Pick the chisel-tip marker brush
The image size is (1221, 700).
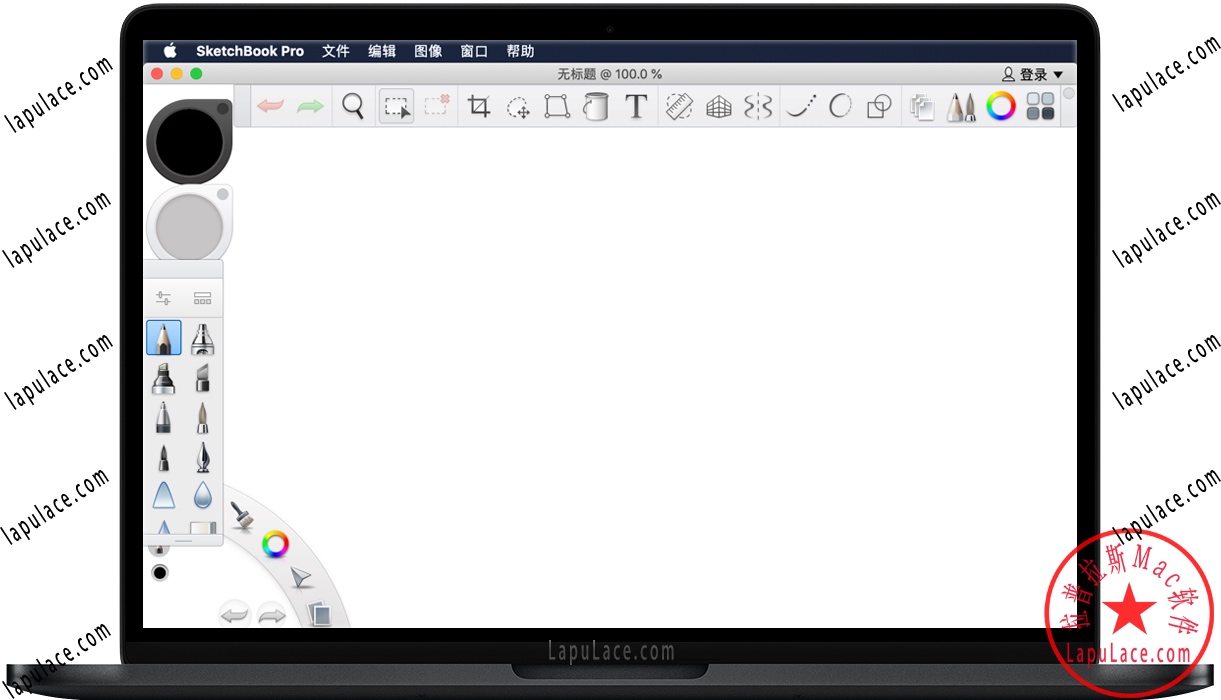(203, 378)
